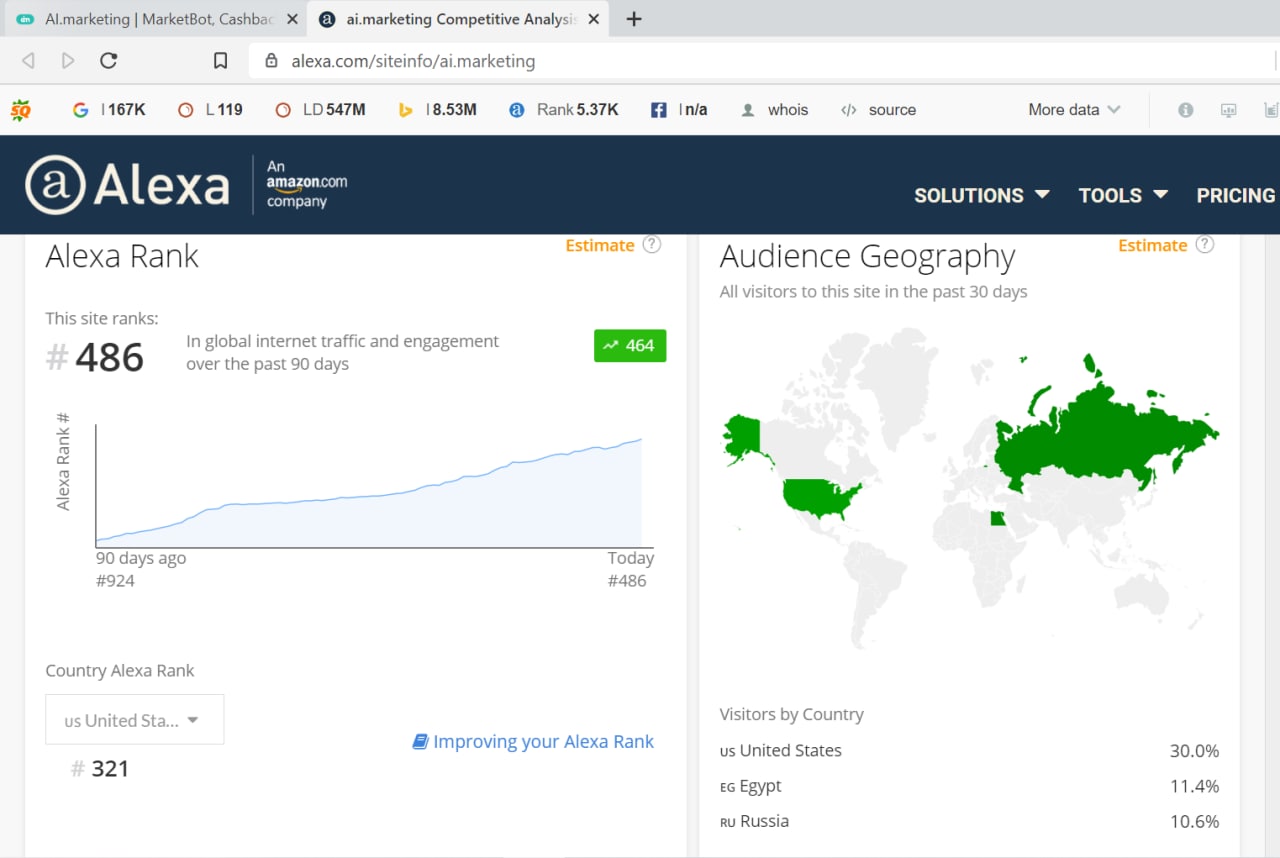Image resolution: width=1280 pixels, height=858 pixels.
Task: Go forward with the forward arrow
Action: pos(68,61)
